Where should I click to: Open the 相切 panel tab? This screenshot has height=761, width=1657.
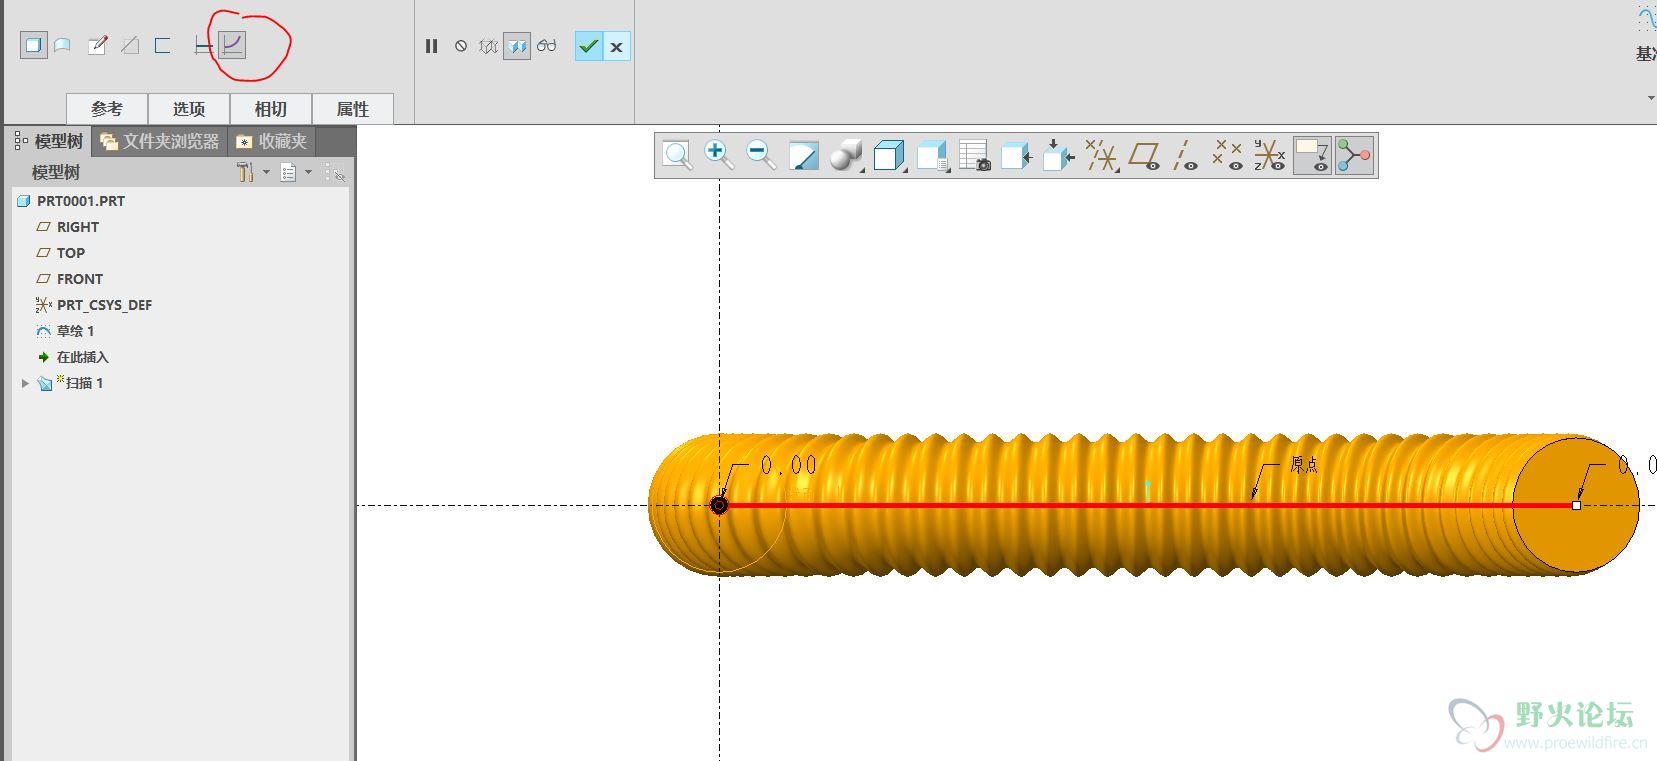click(271, 109)
